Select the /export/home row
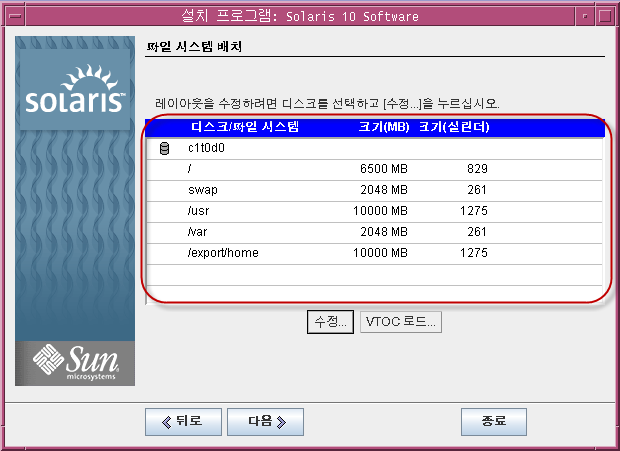Viewport: 620px width, 451px height. 374,253
